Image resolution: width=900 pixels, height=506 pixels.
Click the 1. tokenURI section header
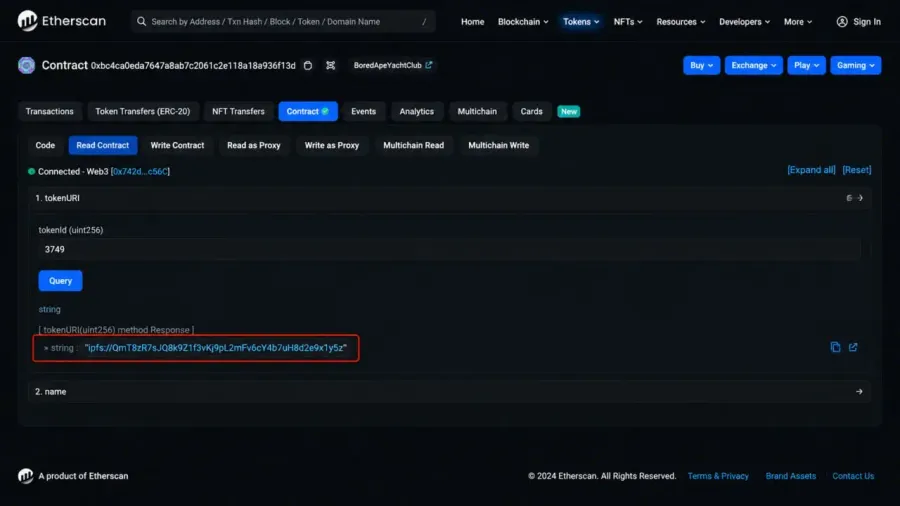pos(449,198)
